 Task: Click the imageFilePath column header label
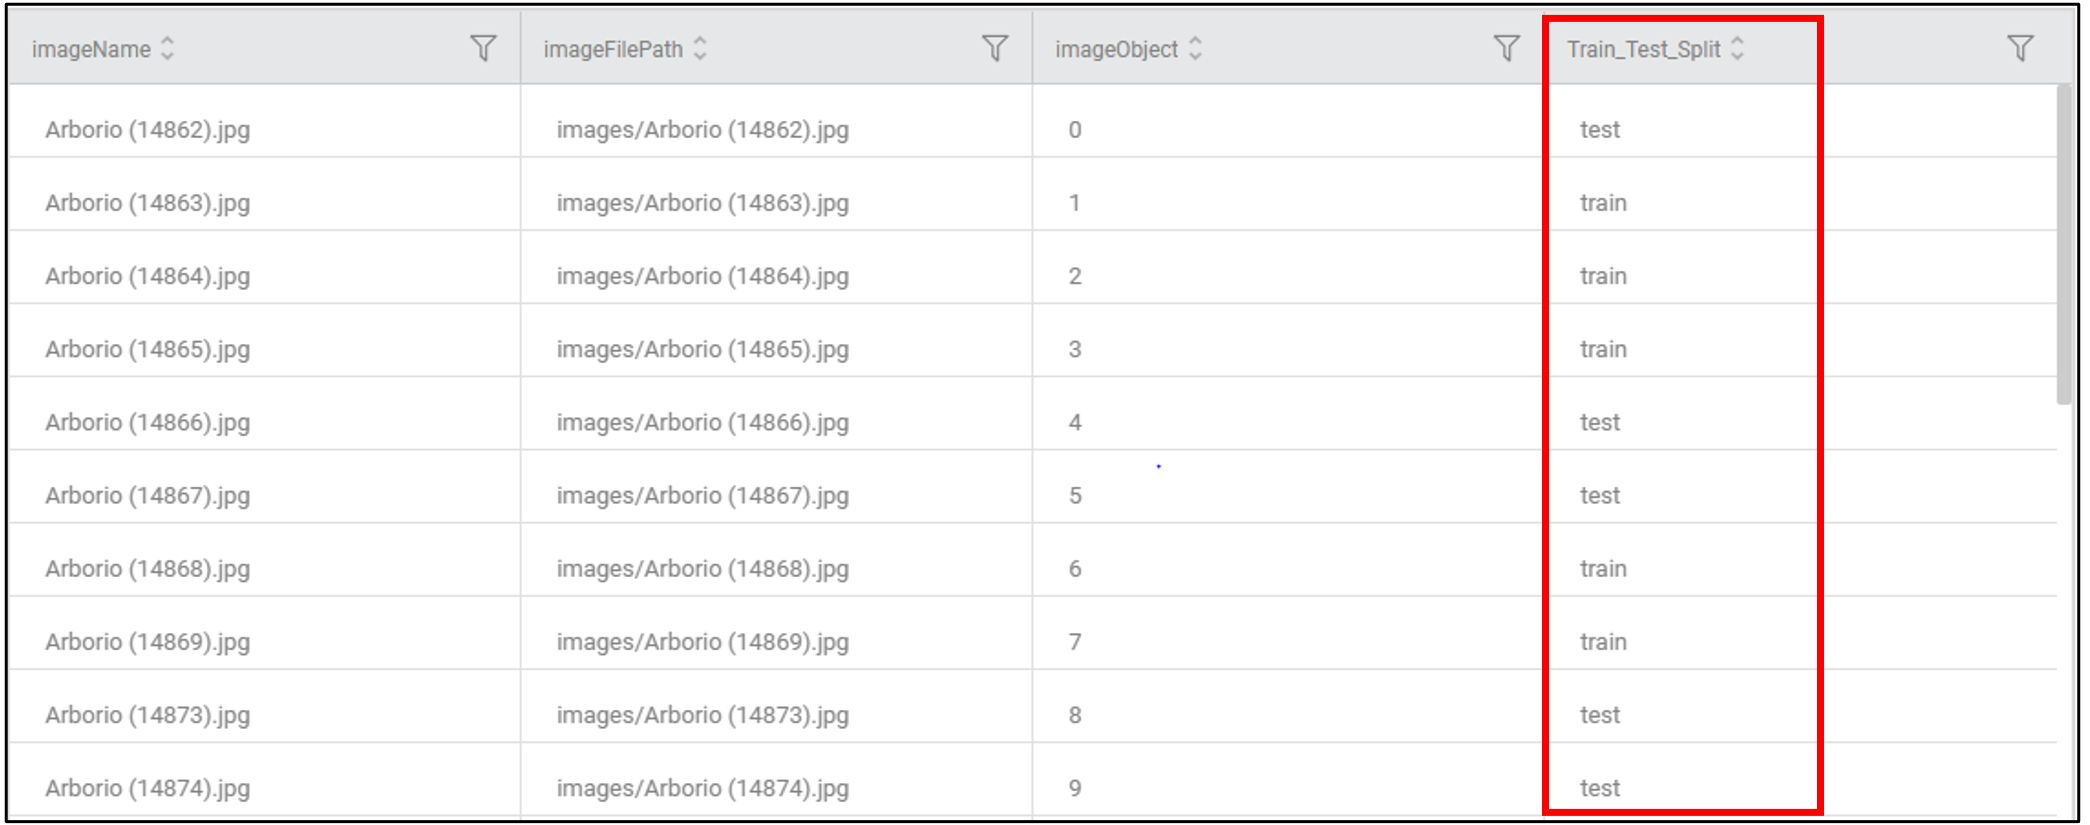coord(613,49)
